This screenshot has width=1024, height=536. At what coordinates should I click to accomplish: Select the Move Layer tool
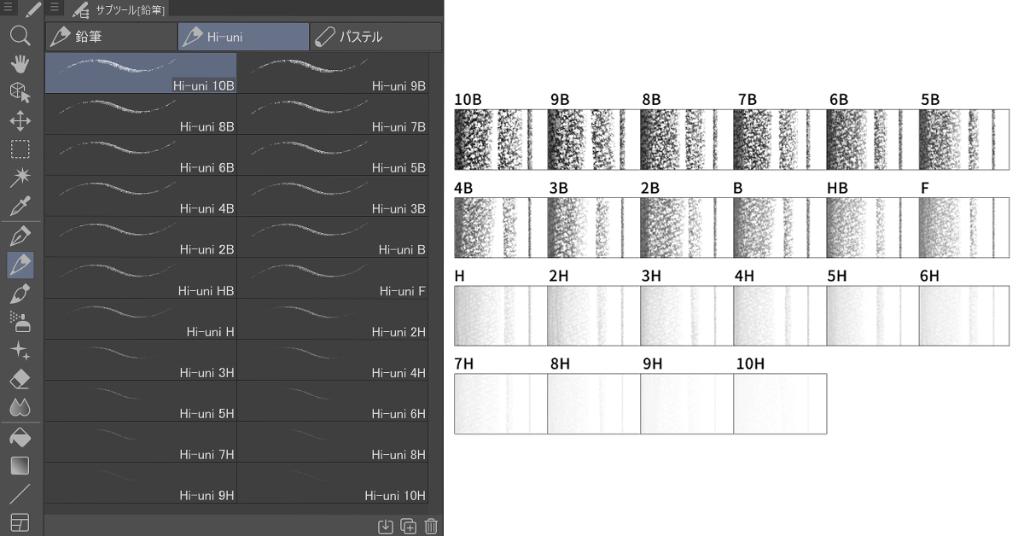tap(20, 121)
